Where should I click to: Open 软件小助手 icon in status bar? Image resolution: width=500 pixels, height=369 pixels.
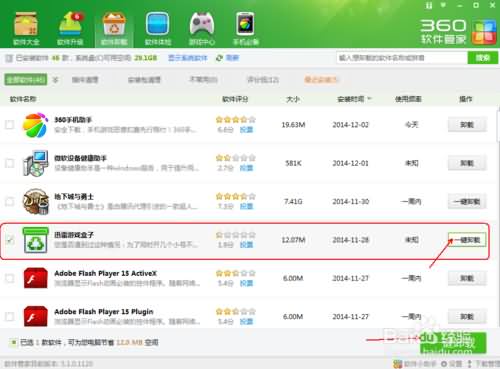tap(398, 364)
